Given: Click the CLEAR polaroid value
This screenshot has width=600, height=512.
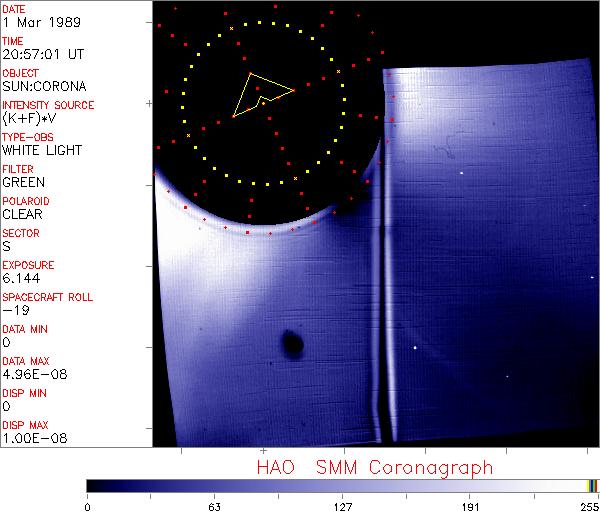Looking at the screenshot, I should (x=22, y=214).
